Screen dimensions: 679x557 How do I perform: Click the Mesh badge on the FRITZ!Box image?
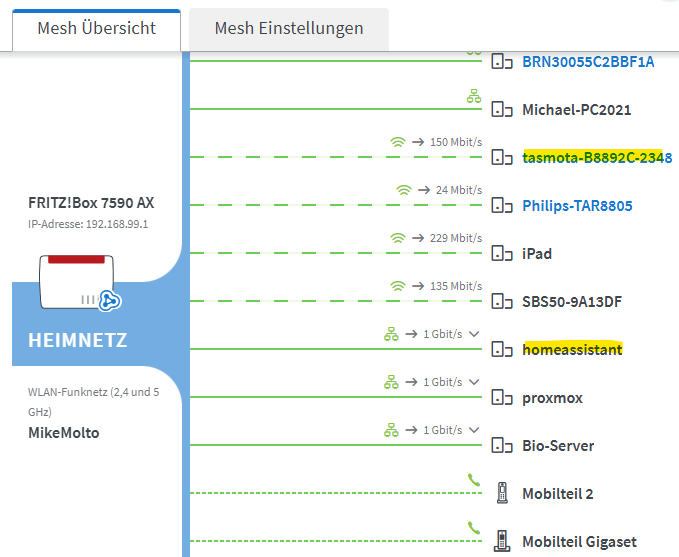(x=110, y=301)
